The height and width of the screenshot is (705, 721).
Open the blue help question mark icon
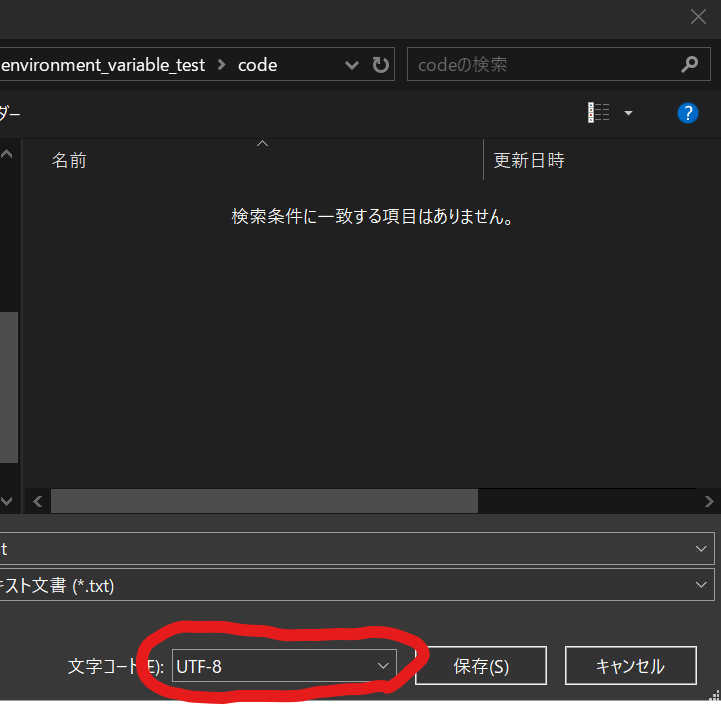coord(688,113)
